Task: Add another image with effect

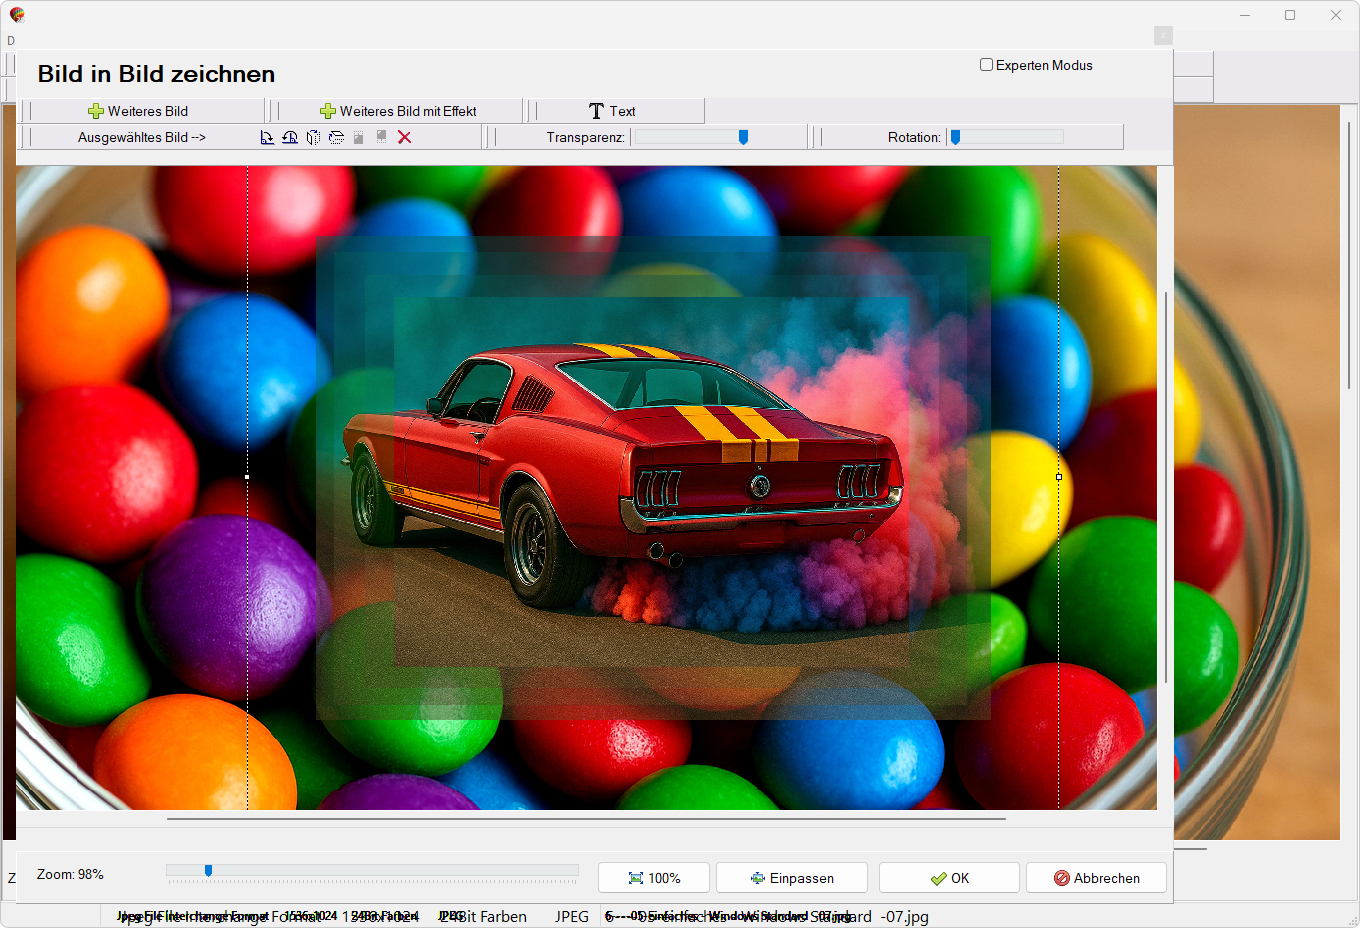Action: pyautogui.click(x=398, y=111)
